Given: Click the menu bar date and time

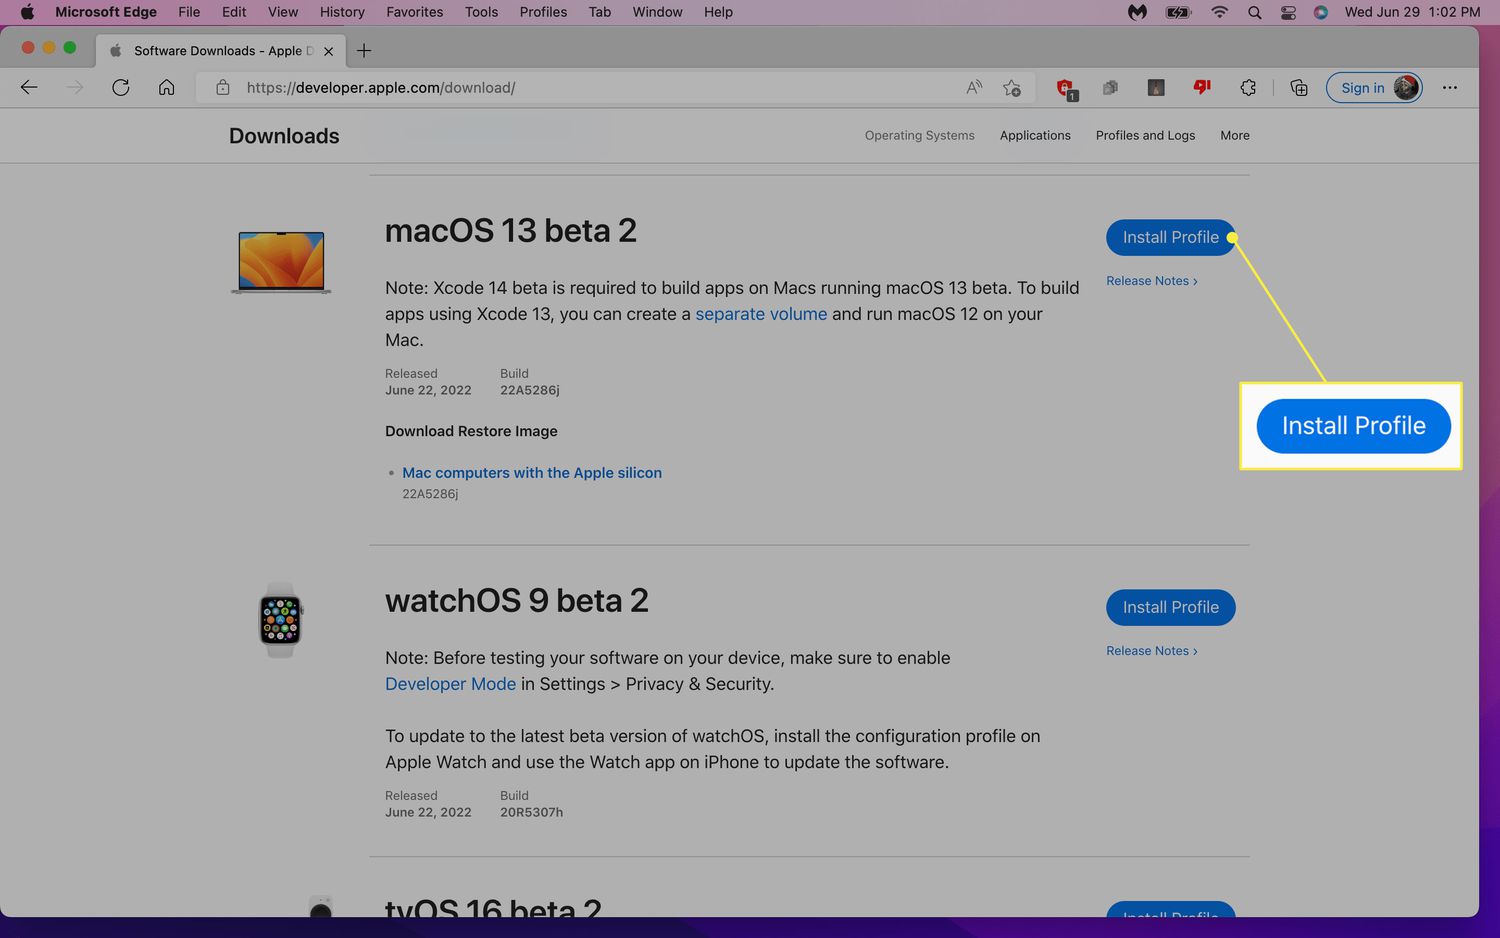Looking at the screenshot, I should click(x=1412, y=12).
